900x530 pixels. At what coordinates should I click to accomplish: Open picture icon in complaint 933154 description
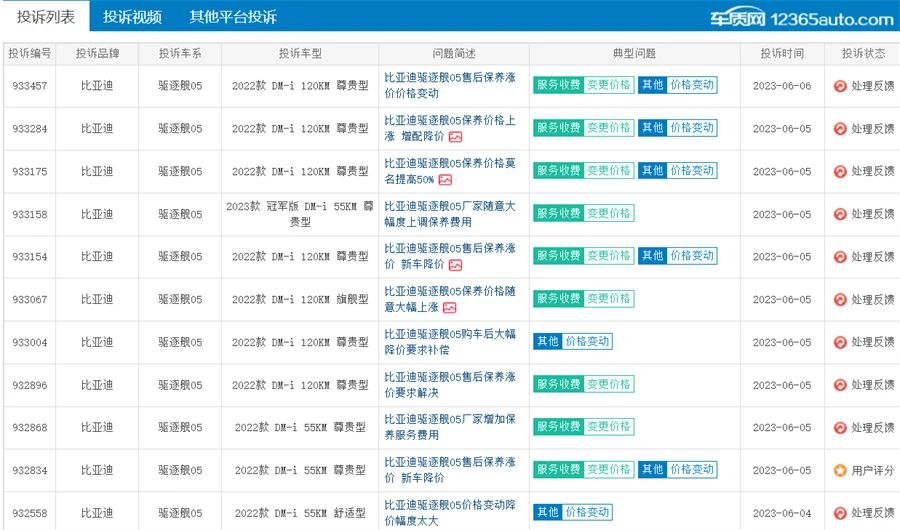455,265
